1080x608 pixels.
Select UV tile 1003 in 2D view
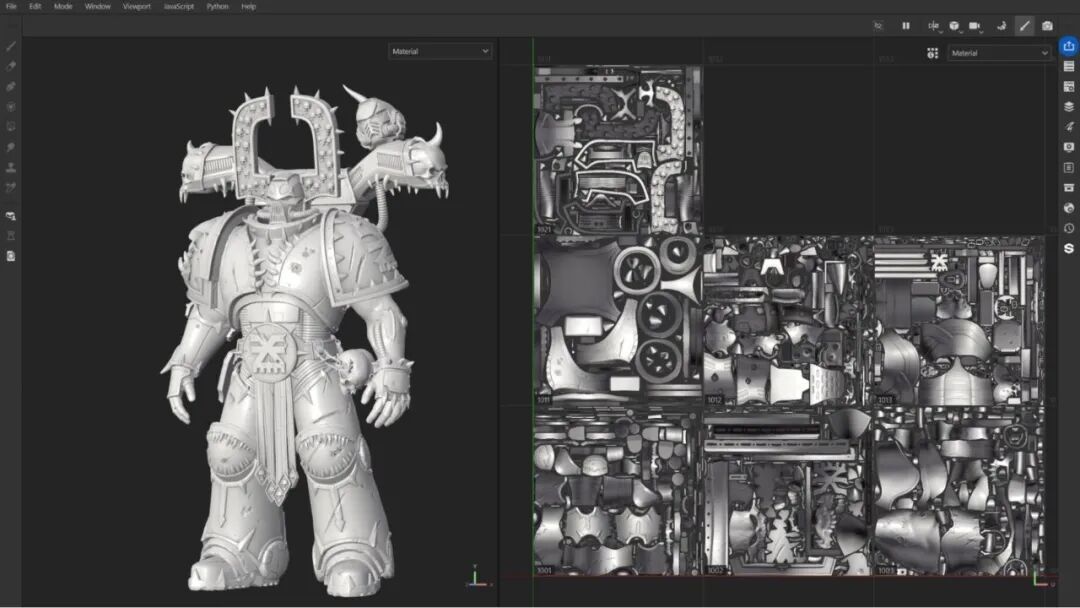(958, 490)
